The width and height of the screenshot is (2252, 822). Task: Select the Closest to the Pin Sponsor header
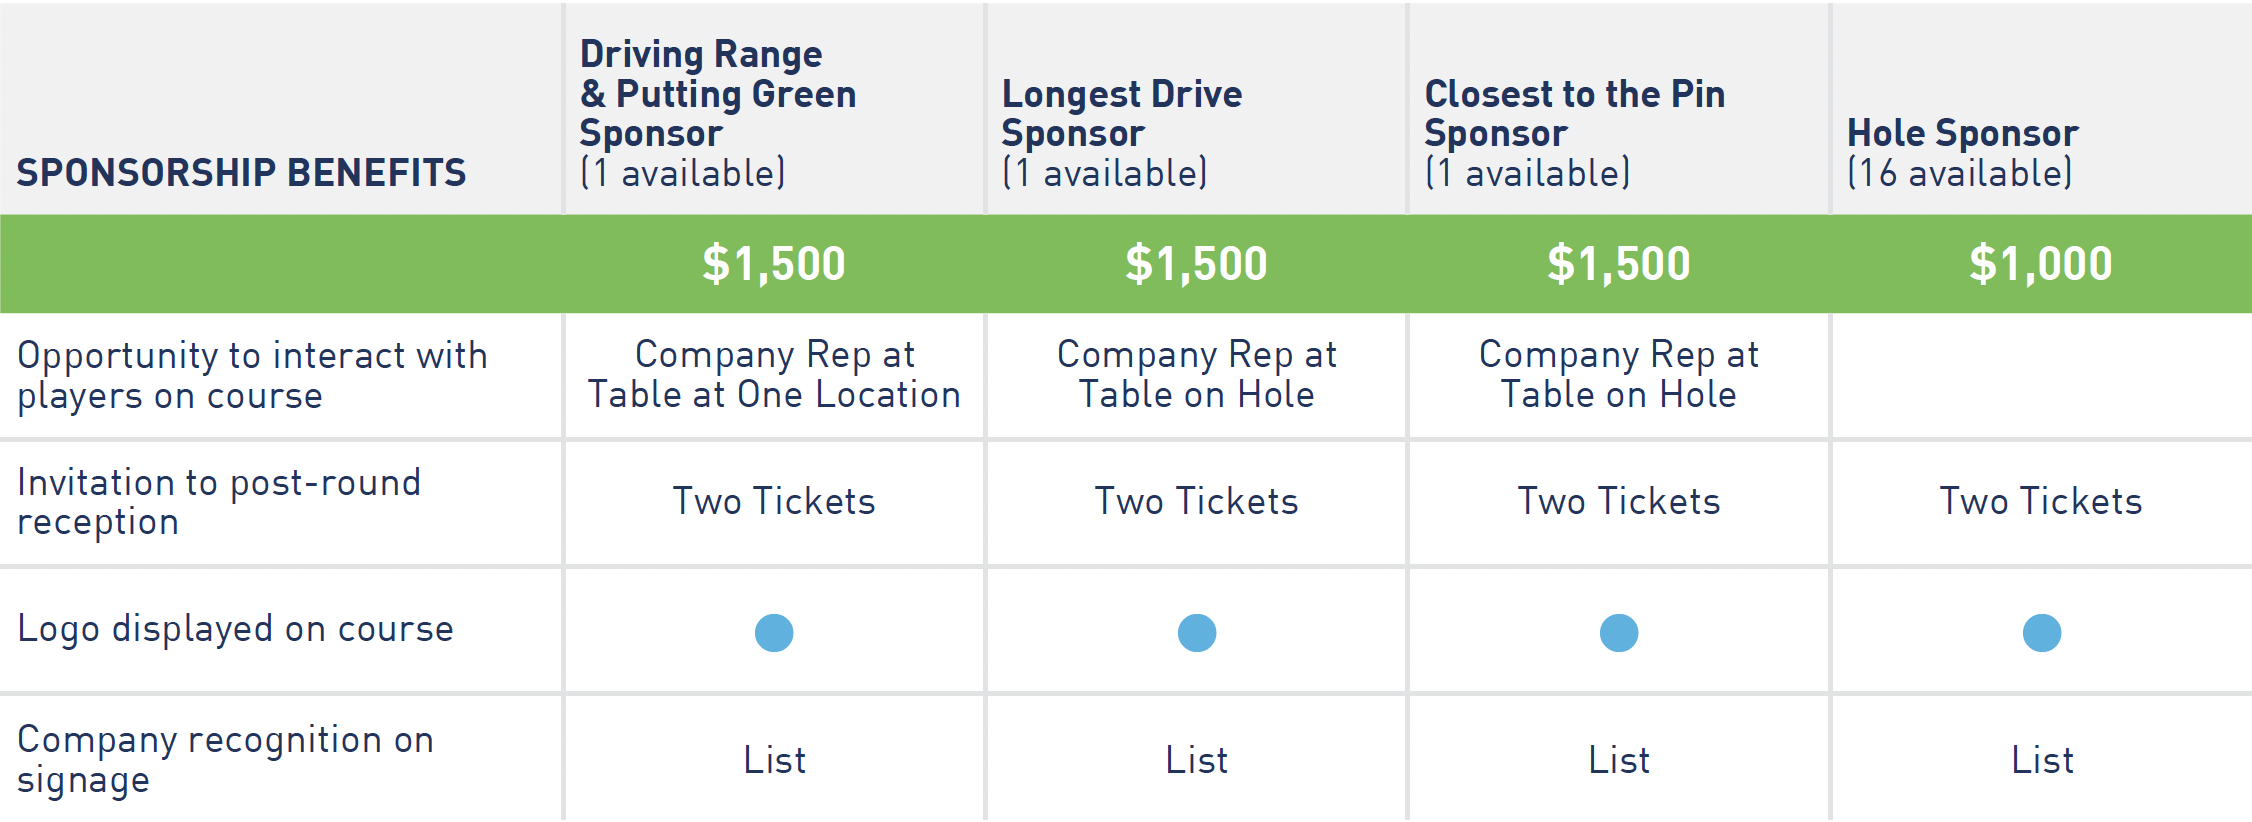coord(1575,133)
